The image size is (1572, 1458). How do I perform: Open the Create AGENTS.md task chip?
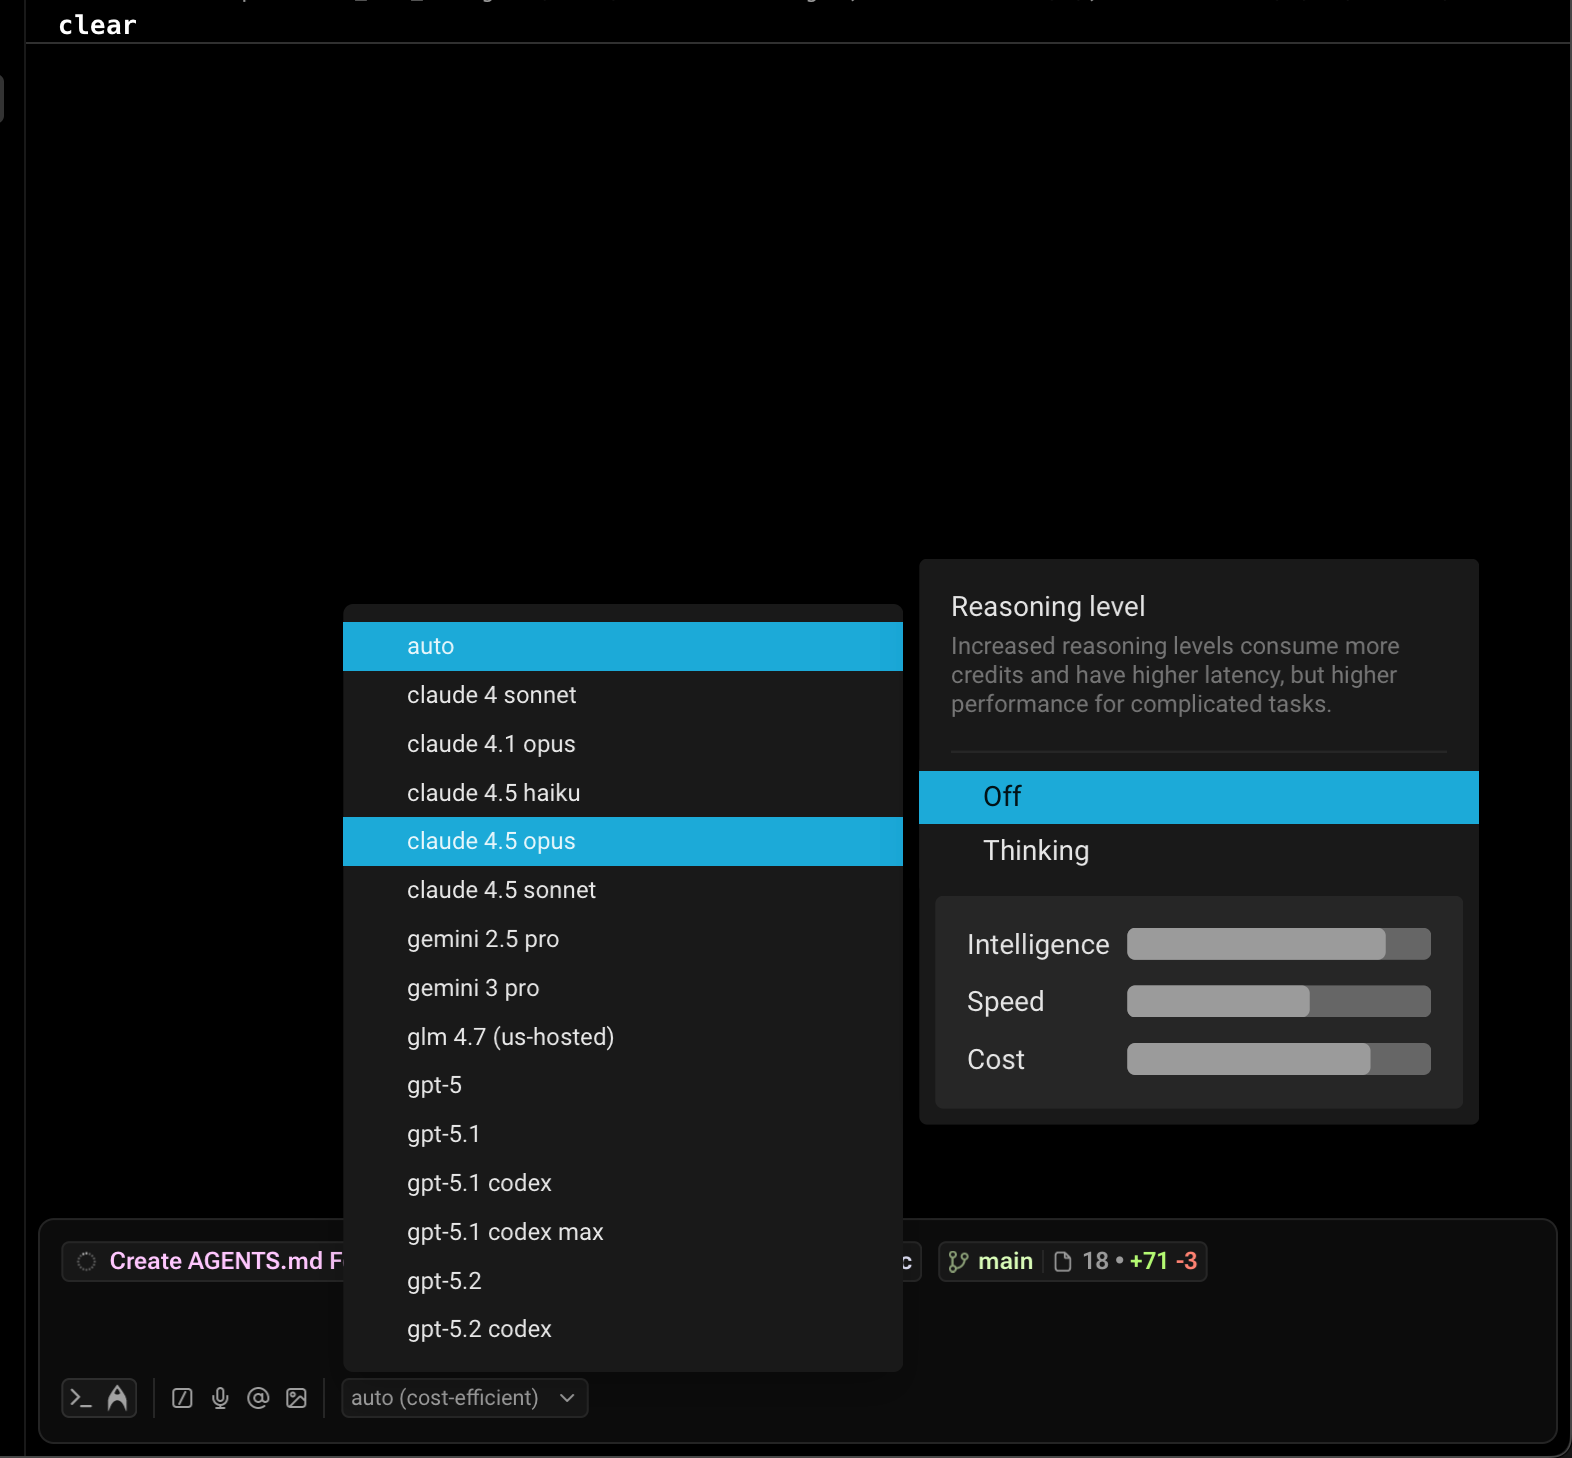(203, 1261)
